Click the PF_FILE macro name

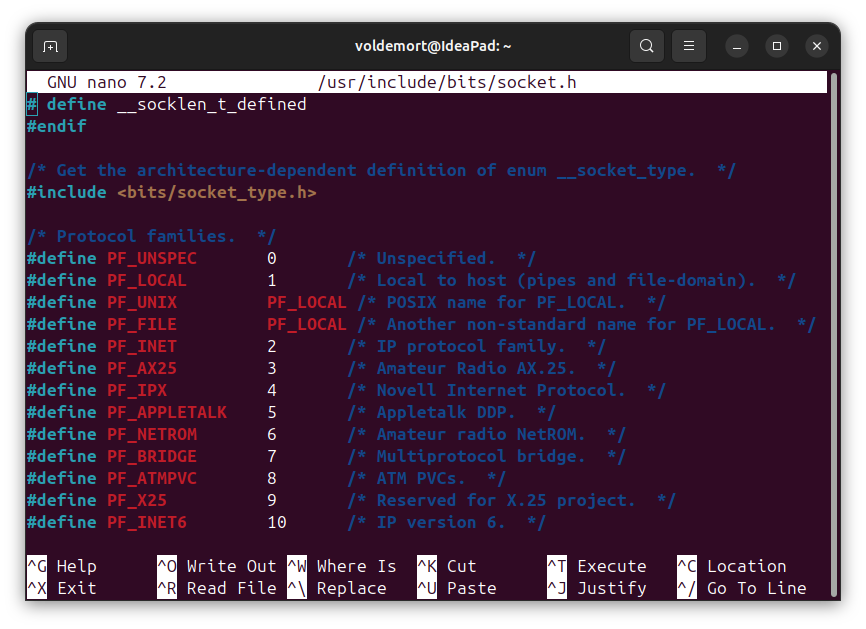coord(142,325)
